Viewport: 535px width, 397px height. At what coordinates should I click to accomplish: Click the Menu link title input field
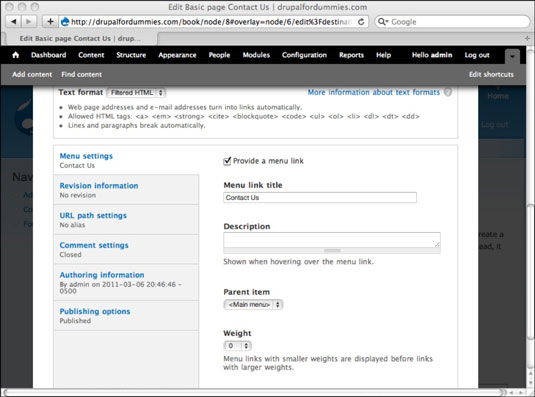[x=320, y=197]
